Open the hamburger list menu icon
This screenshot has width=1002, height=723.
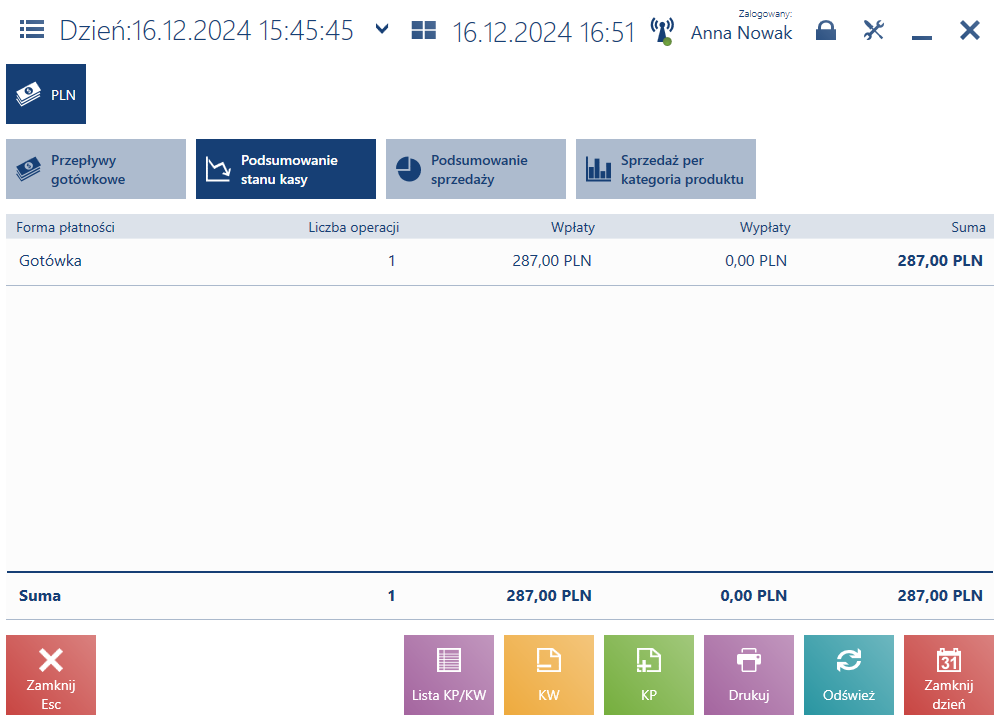click(x=31, y=30)
